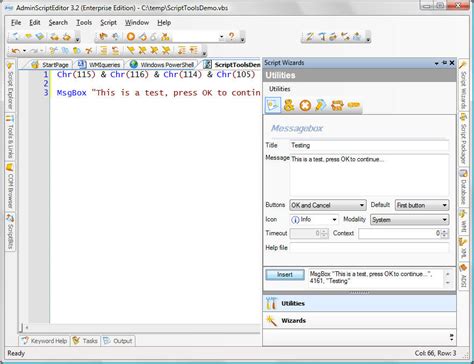Screen dimensions: 474x364
Task: Click 'Chr(115)' in code line 1
Action: (76, 74)
